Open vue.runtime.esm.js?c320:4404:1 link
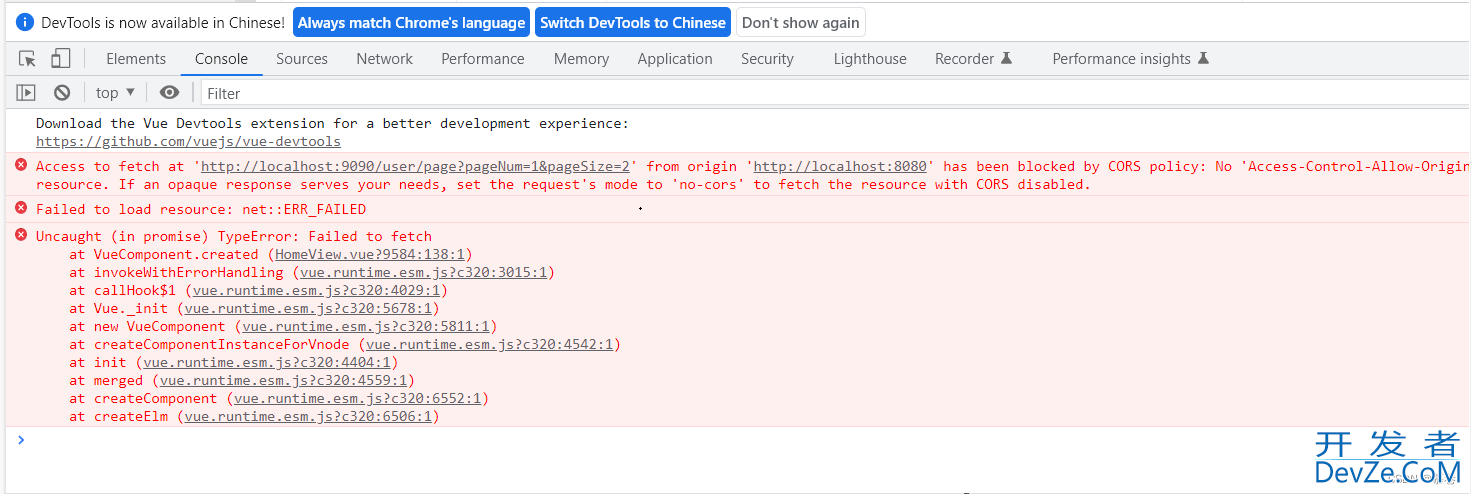1471x494 pixels. click(266, 362)
